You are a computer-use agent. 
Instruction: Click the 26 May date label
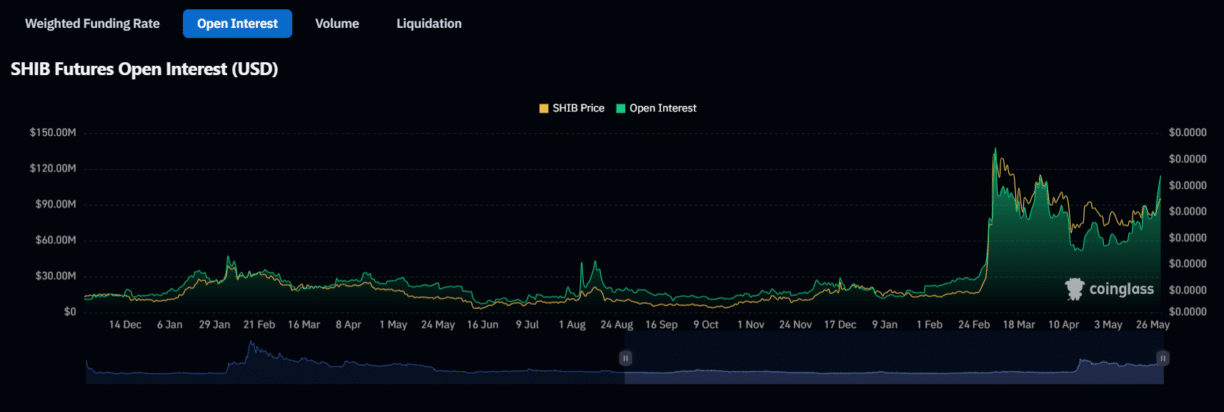(x=1153, y=325)
